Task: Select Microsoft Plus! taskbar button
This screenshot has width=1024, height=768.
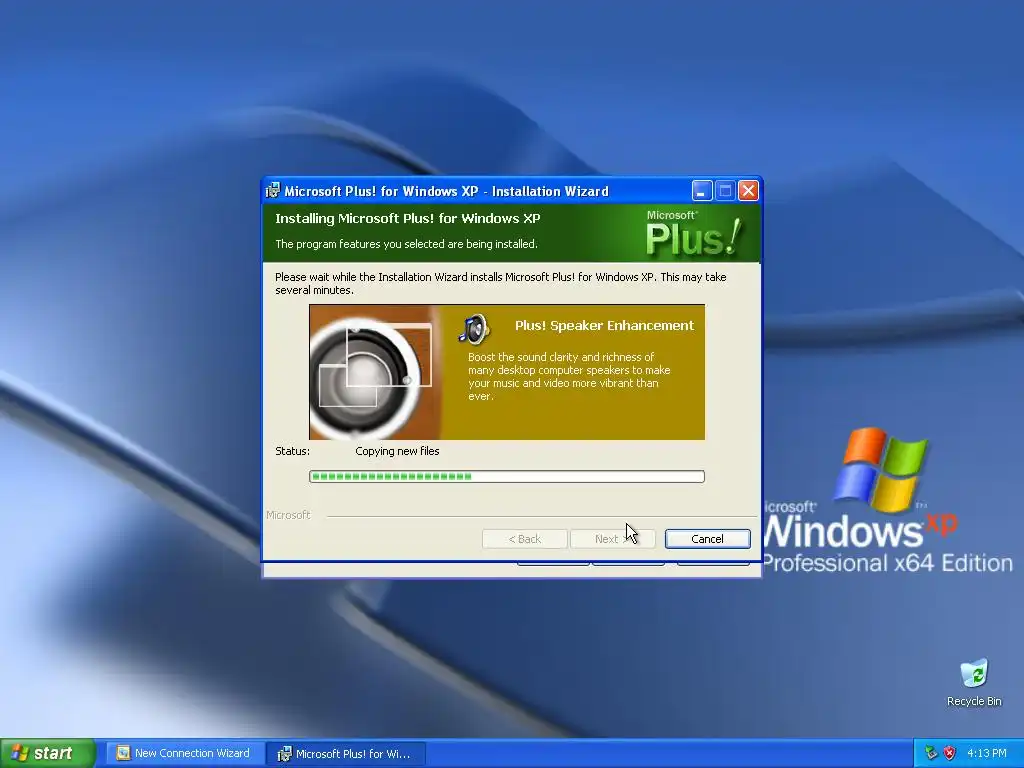Action: [x=346, y=754]
